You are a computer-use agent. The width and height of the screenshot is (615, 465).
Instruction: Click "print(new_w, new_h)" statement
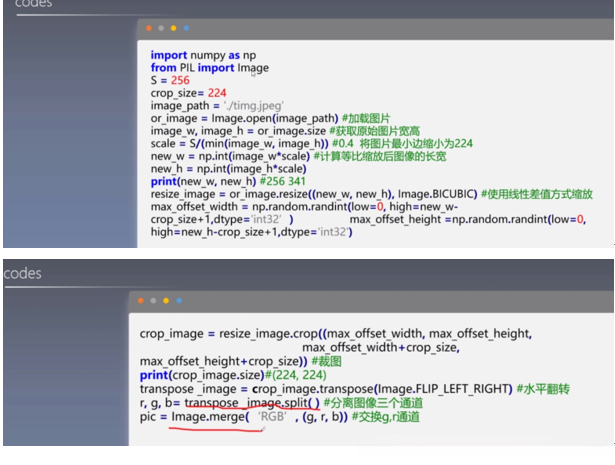203,182
